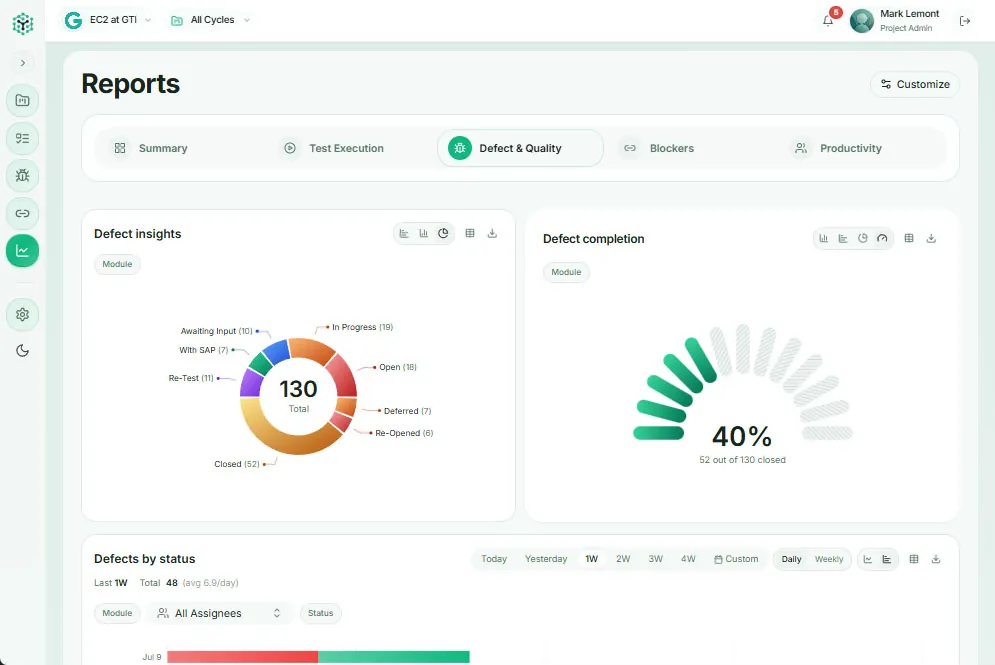Open the All Assignees dropdown

pos(219,613)
